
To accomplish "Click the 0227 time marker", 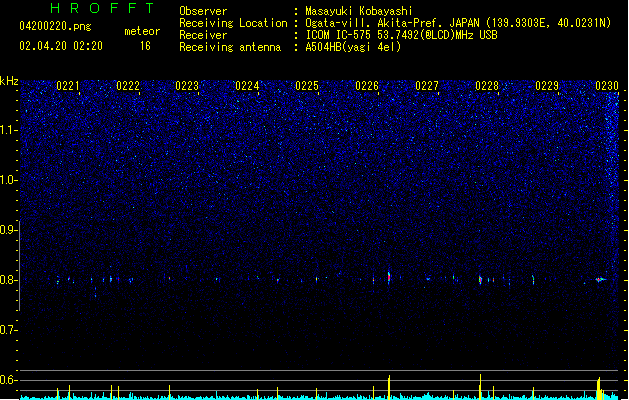I will [x=427, y=86].
